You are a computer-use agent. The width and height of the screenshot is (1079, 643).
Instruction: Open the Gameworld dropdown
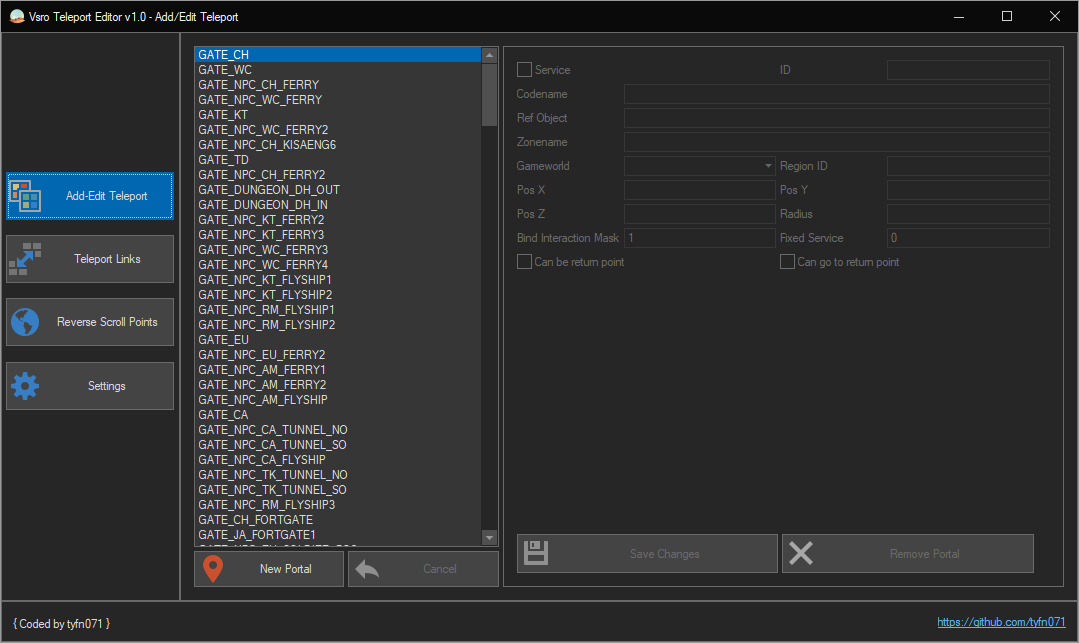pyautogui.click(x=699, y=166)
